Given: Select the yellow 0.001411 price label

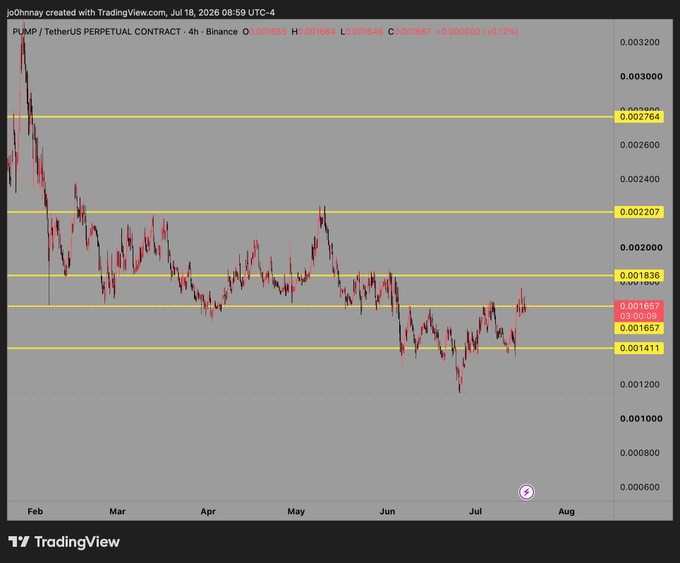Looking at the screenshot, I should (x=639, y=348).
